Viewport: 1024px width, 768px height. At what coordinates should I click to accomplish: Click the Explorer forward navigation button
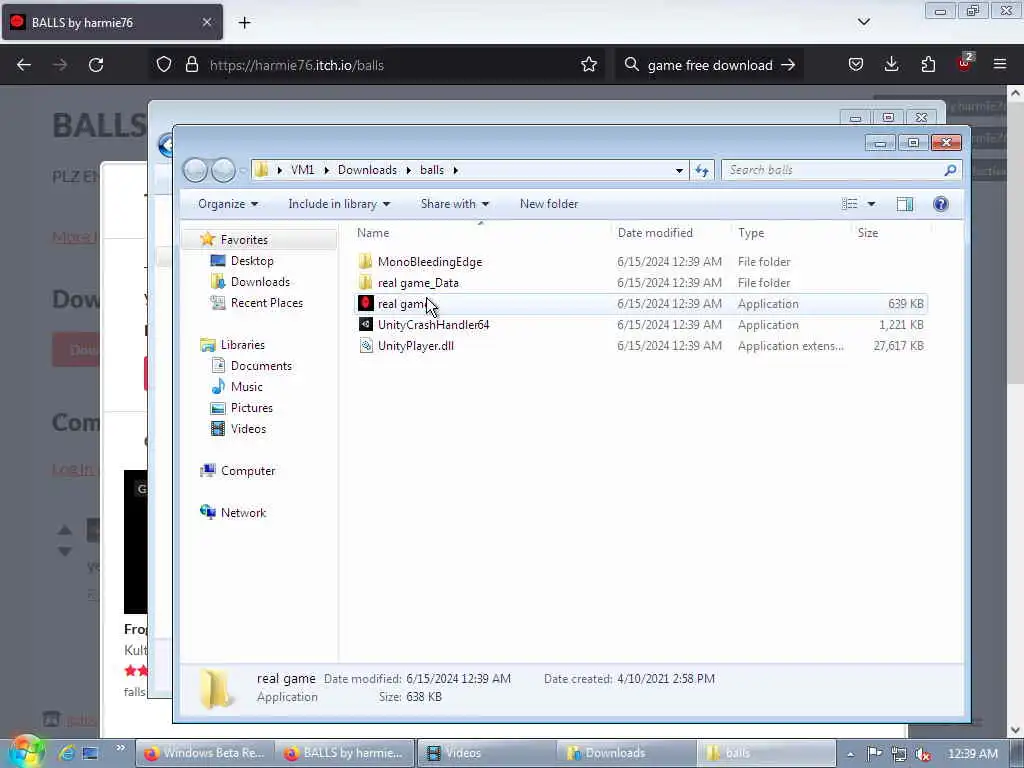pyautogui.click(x=223, y=170)
